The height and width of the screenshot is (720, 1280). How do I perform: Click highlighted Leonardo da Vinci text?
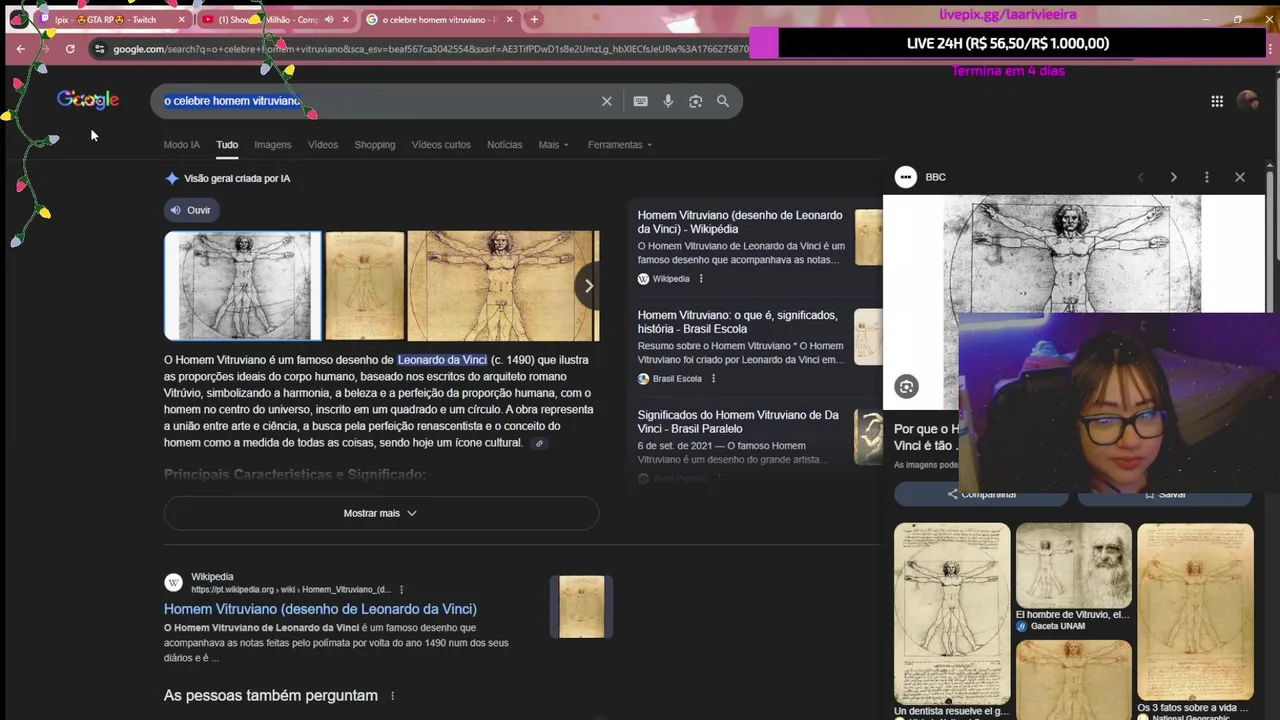(442, 360)
